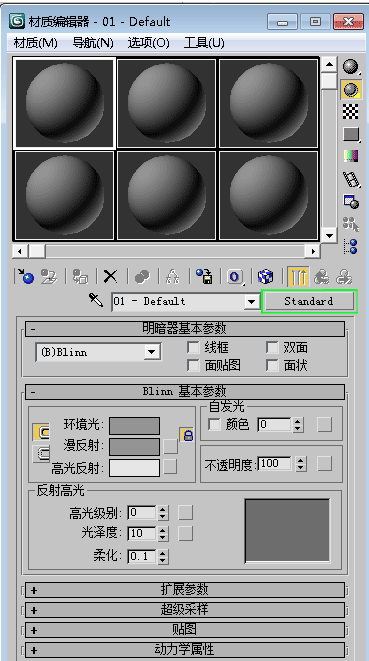Screen dimensions: 369x661
Task: Click the map button beside 不透明度
Action: (325, 464)
